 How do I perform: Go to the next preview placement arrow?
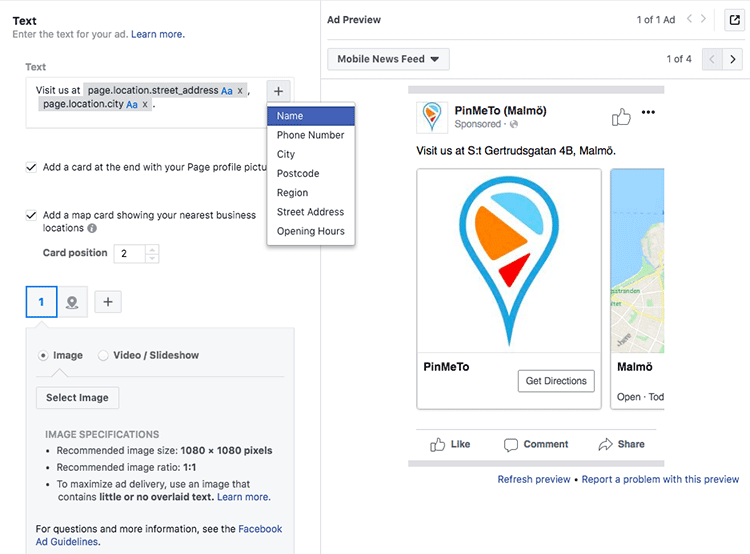click(732, 59)
